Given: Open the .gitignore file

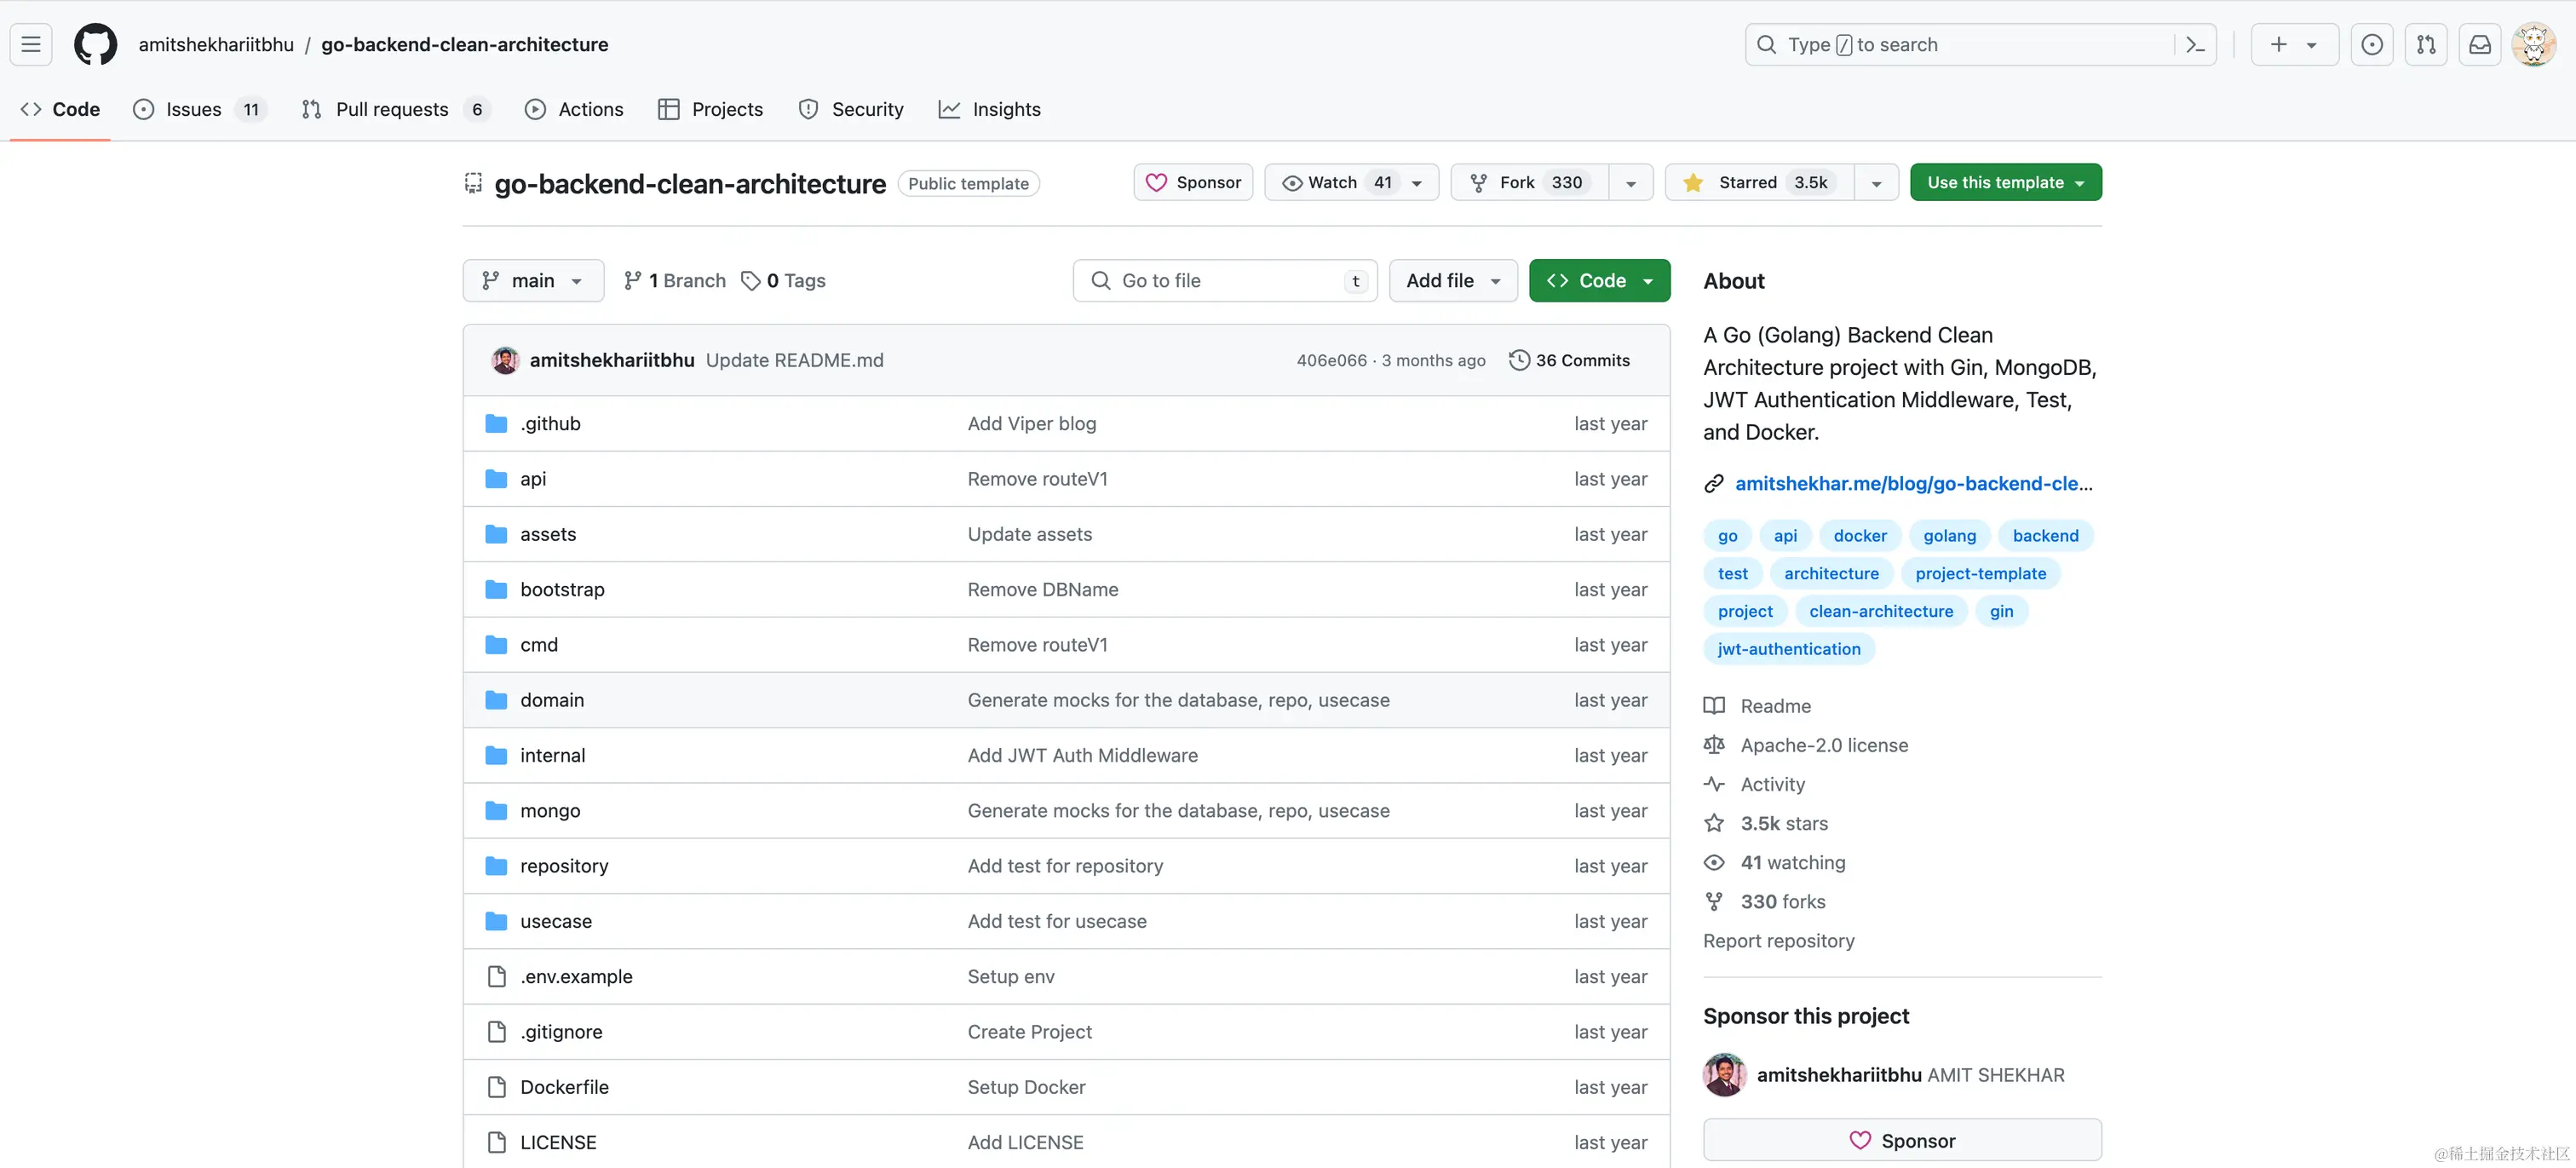Looking at the screenshot, I should pyautogui.click(x=561, y=1032).
